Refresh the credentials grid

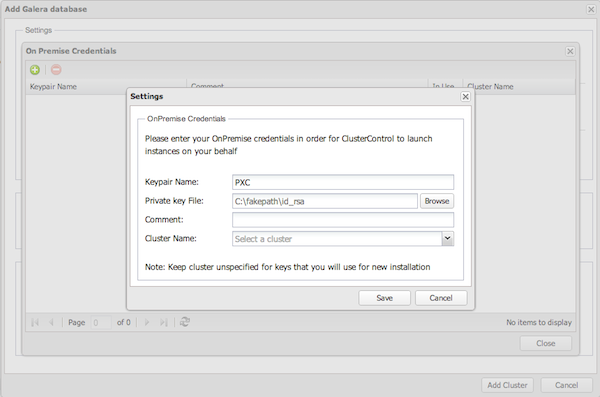point(185,322)
